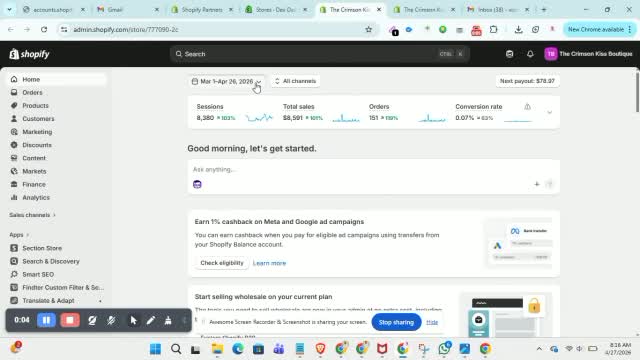Click the Markets globe icon
Screen dimensions: 640x360
14,171
